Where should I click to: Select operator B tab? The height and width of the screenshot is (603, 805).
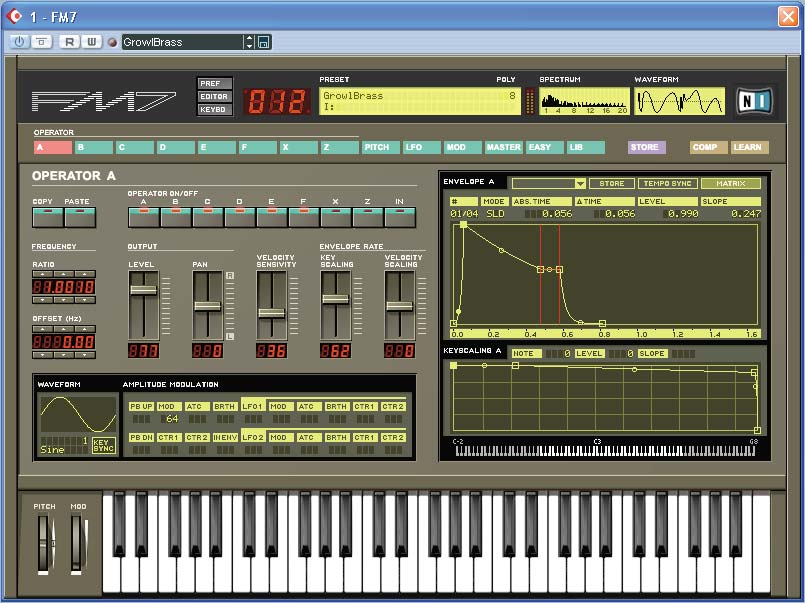(x=94, y=147)
